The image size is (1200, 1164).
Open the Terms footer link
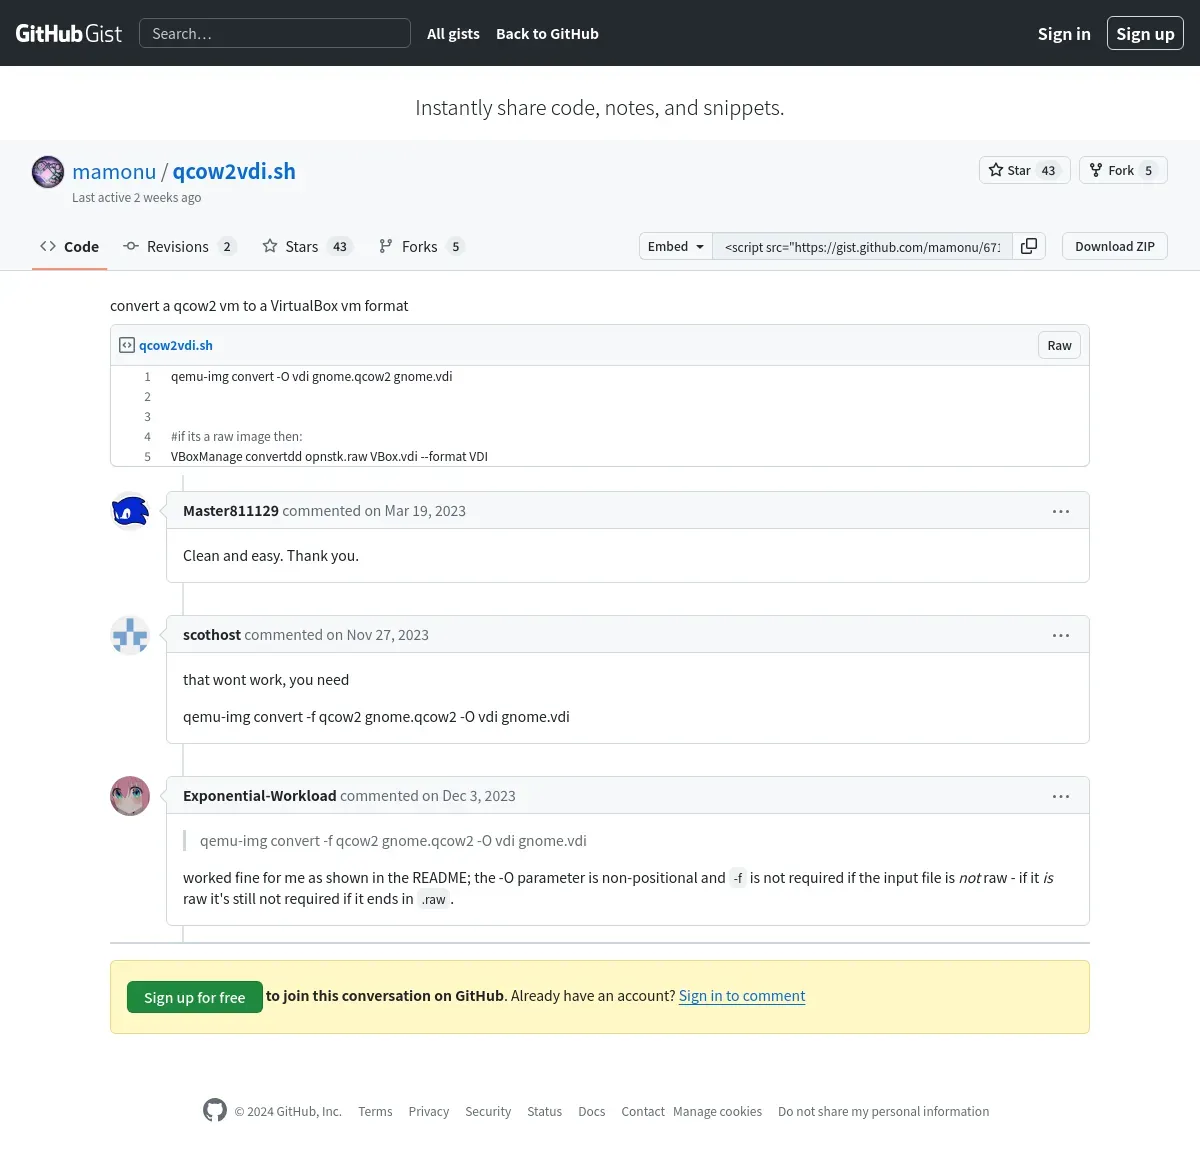coord(375,1111)
